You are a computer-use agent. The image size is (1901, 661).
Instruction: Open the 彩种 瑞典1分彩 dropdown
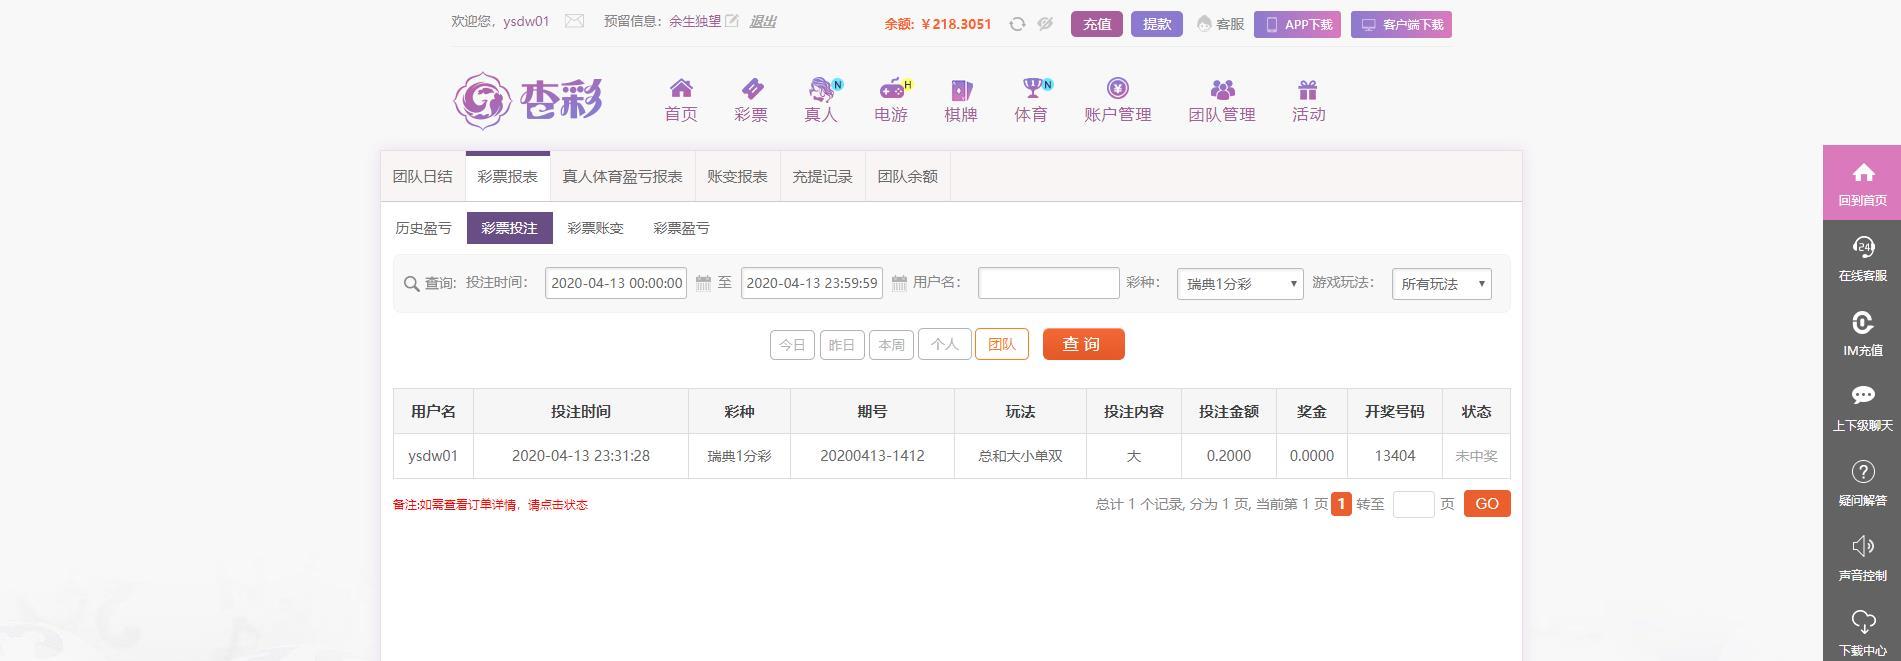[1240, 284]
